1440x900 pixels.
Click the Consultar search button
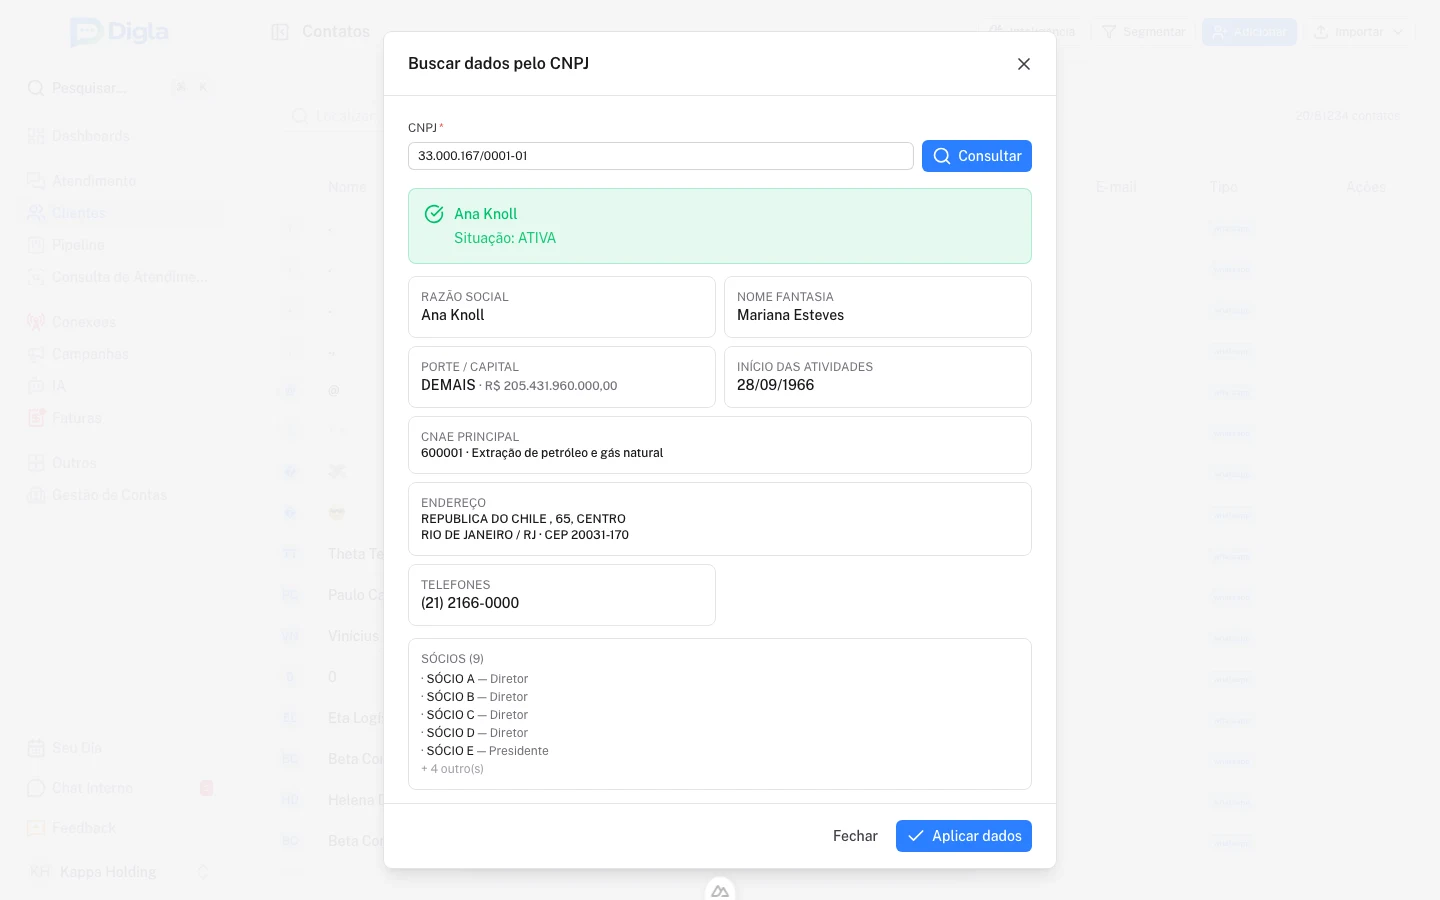click(x=977, y=156)
